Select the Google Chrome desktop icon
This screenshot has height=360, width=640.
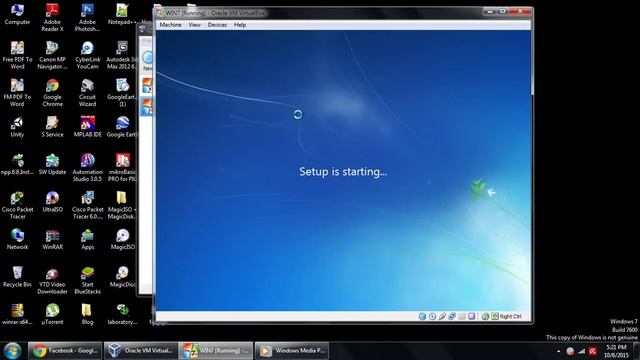click(x=52, y=93)
